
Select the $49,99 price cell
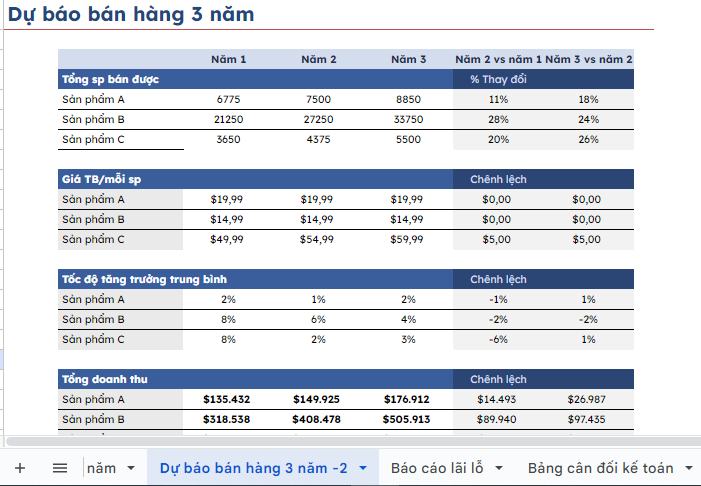(228, 239)
